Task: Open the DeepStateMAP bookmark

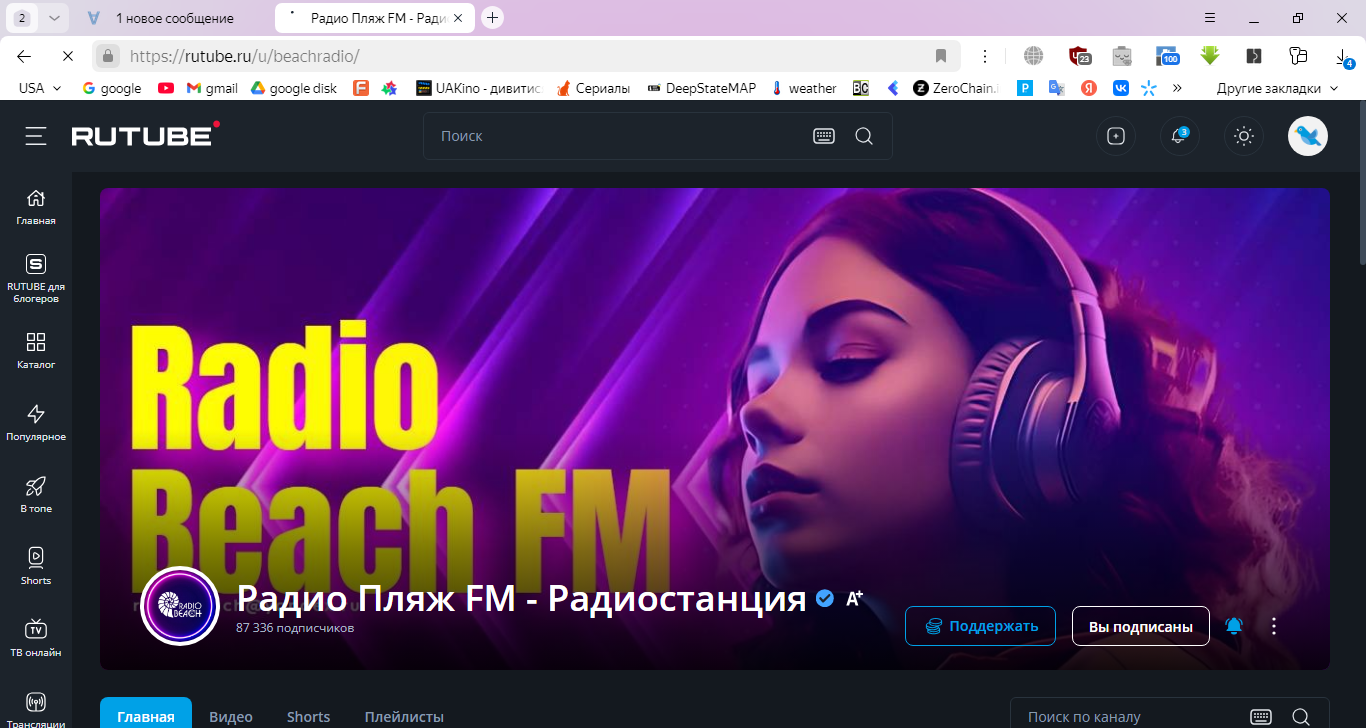Action: [702, 88]
